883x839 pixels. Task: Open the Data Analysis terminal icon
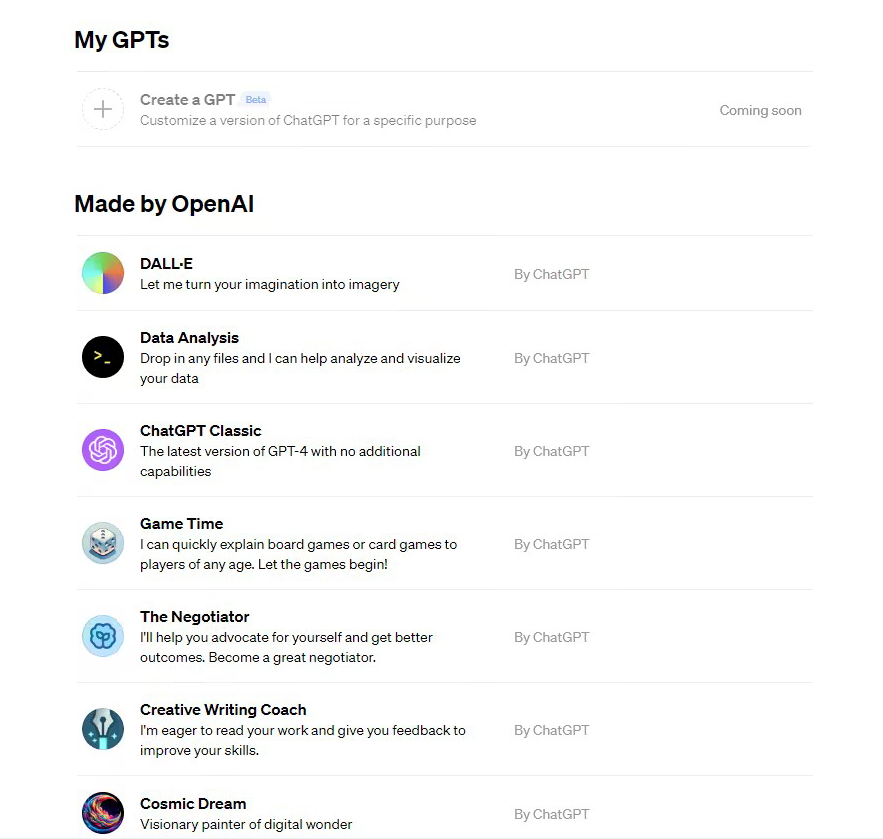(103, 357)
